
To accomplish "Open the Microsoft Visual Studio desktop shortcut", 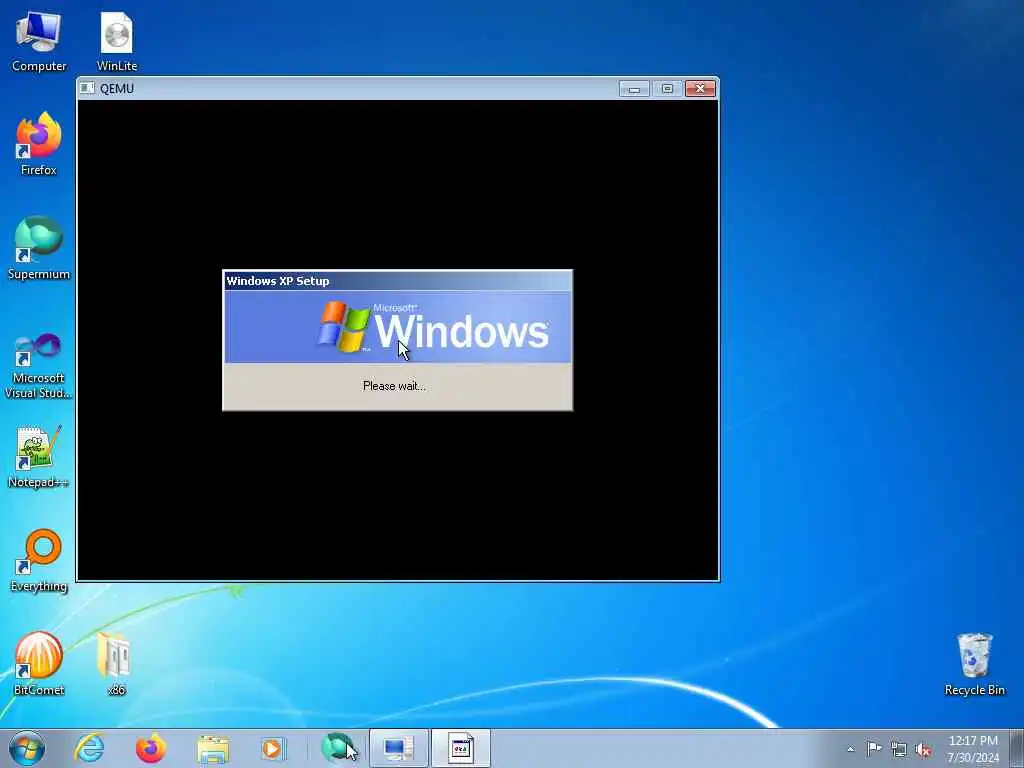I will pyautogui.click(x=39, y=366).
